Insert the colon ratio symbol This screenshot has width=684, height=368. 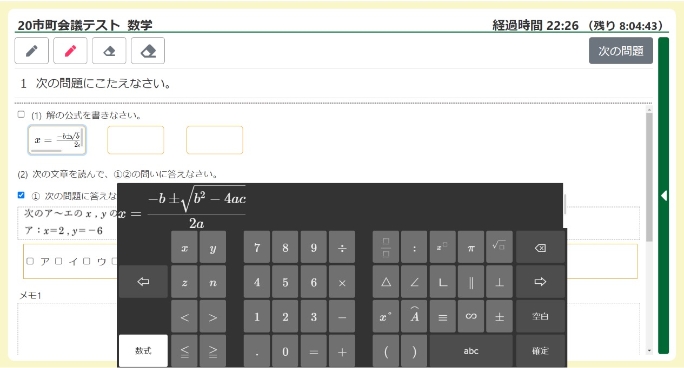(414, 248)
